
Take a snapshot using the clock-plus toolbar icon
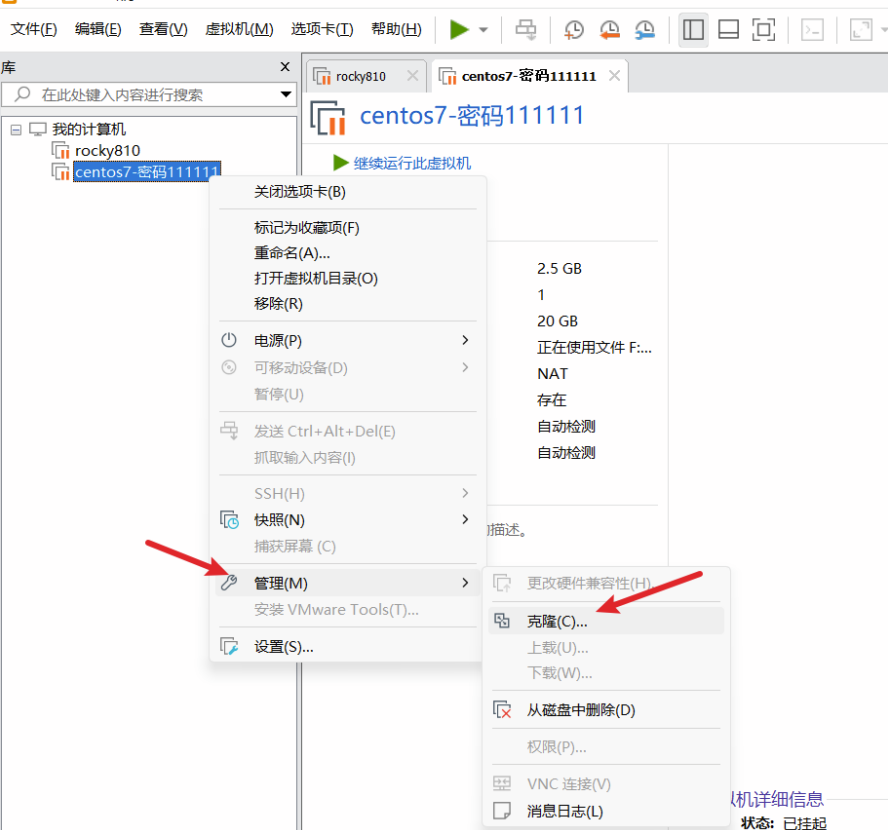tap(574, 29)
